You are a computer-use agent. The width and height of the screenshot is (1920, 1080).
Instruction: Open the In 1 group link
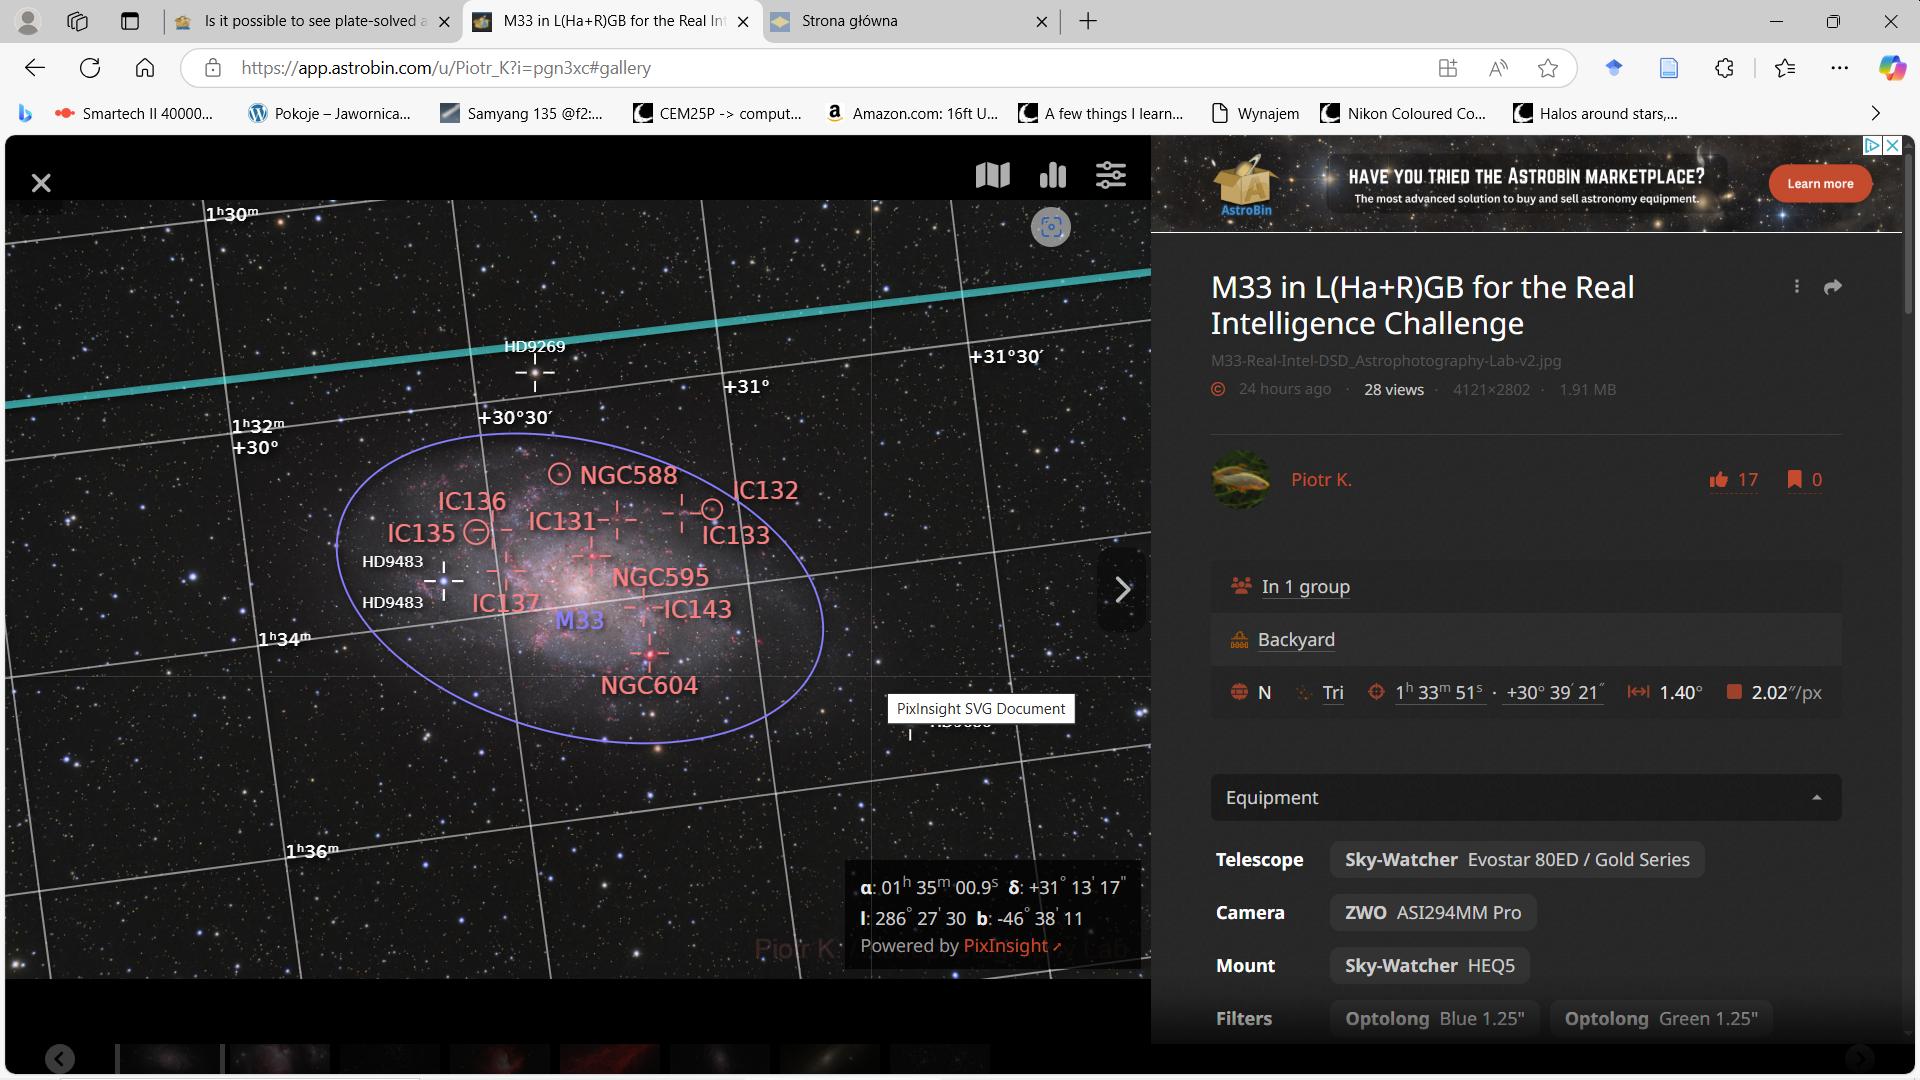coord(1305,587)
